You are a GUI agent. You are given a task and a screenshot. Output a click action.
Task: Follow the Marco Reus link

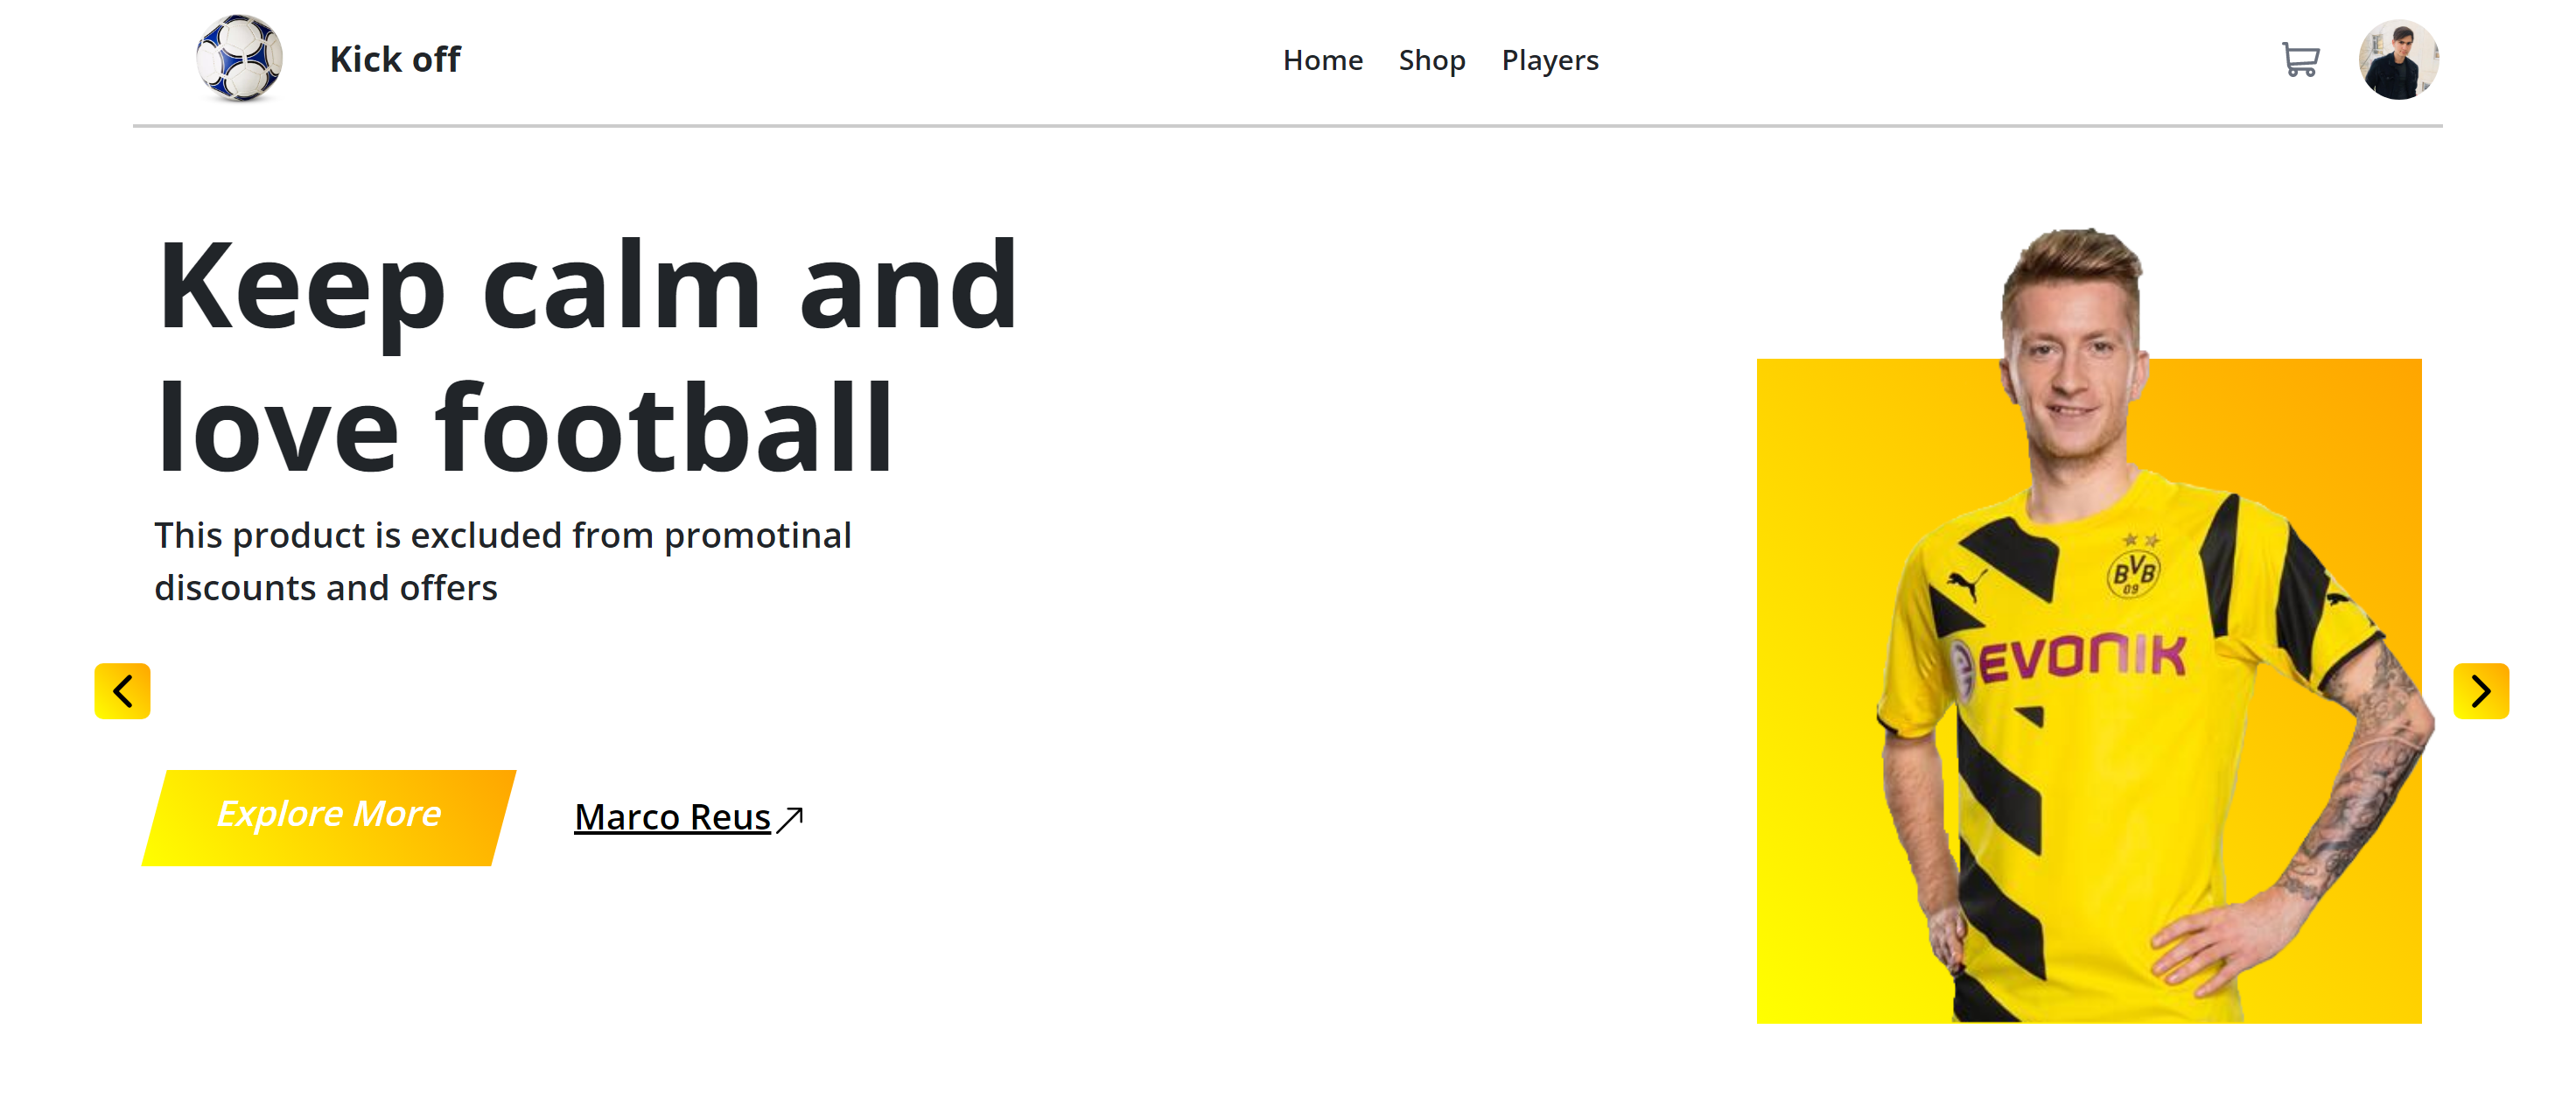click(x=672, y=817)
